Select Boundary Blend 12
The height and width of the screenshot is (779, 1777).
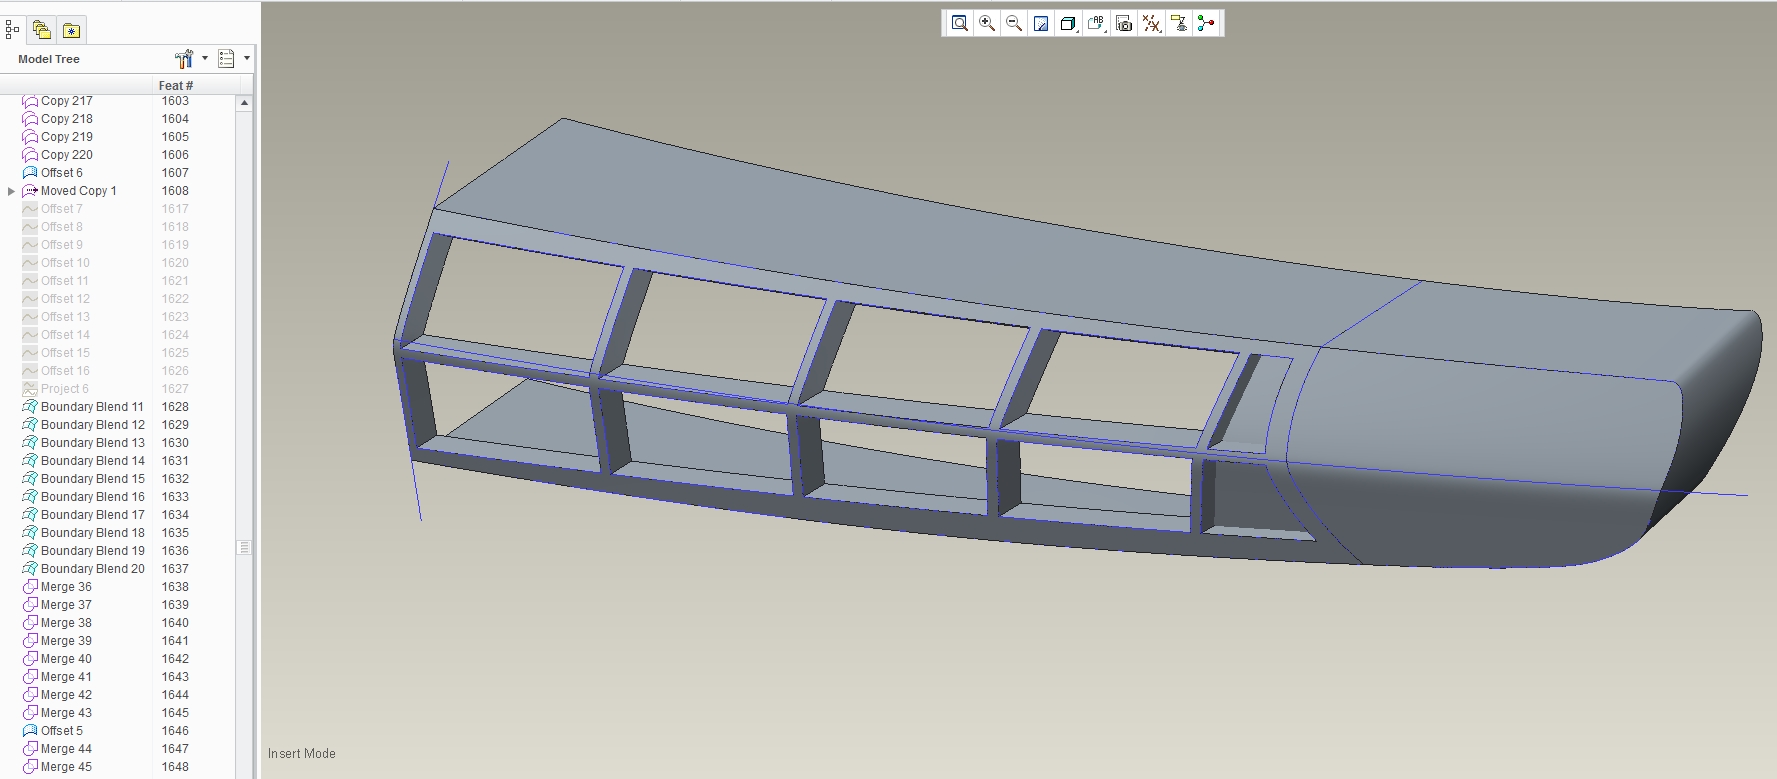tap(93, 425)
